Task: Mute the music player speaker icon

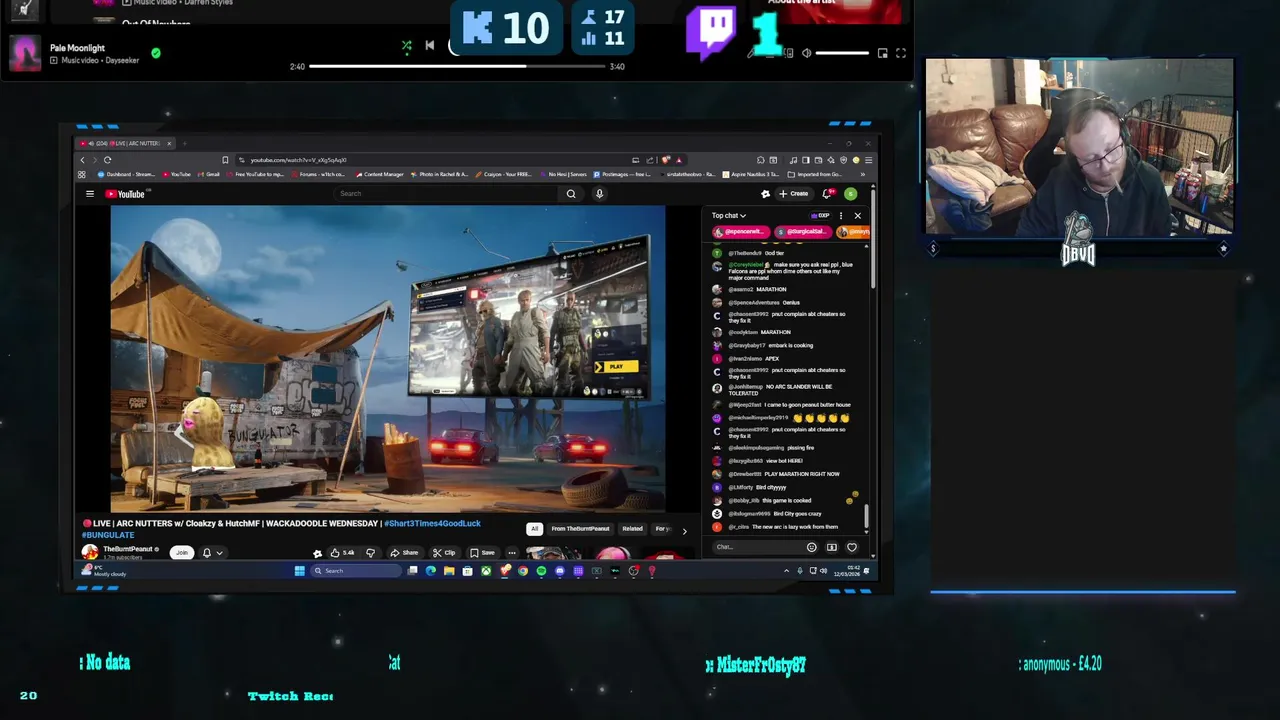Action: click(806, 53)
